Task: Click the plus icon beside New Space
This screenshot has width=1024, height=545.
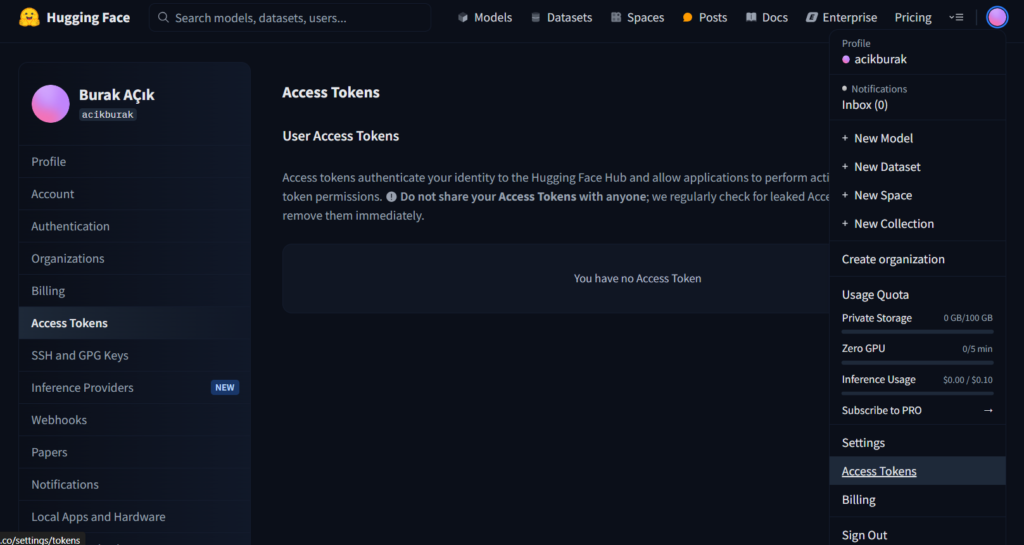Action: tap(844, 195)
